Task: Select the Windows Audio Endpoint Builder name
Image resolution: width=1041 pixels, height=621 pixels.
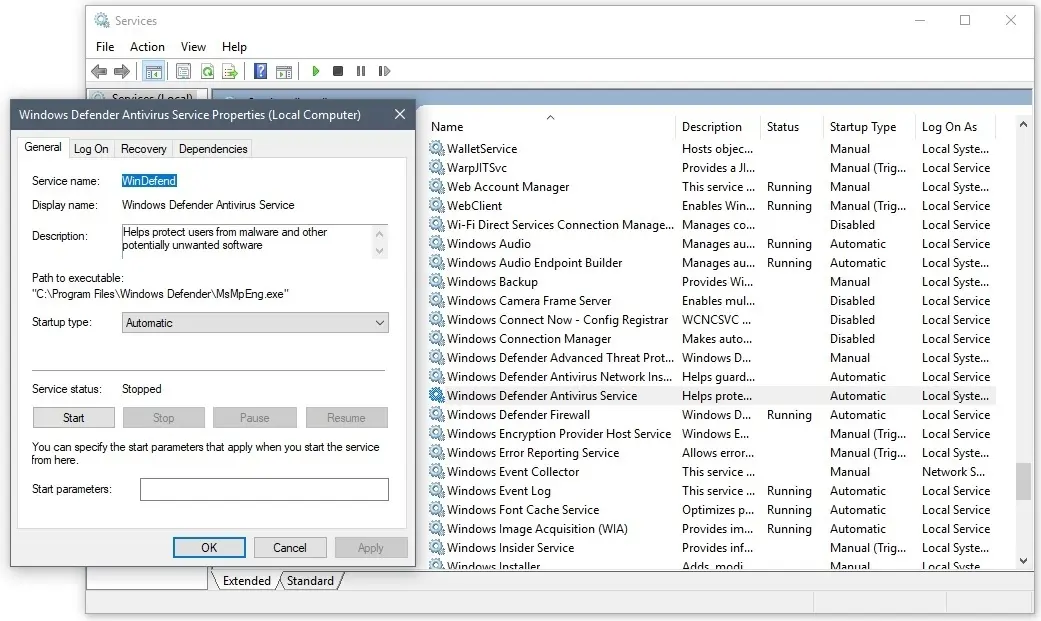Action: [x=534, y=262]
